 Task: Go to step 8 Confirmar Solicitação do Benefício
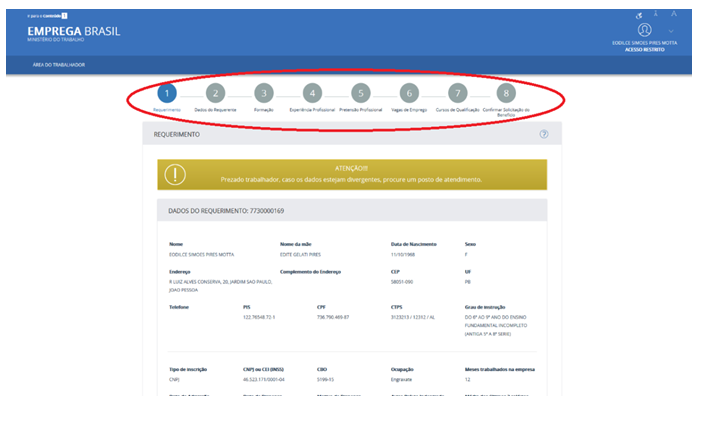coord(506,93)
